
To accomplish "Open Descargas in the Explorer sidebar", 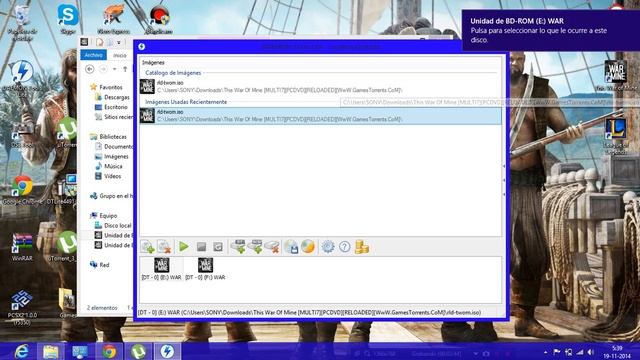I will click(112, 97).
